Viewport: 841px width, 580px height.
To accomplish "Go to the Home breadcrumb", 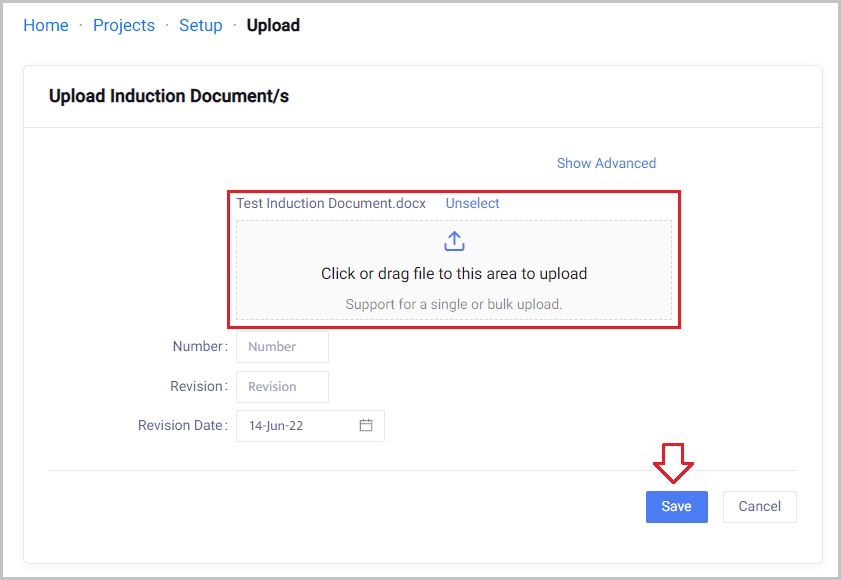I will [46, 25].
